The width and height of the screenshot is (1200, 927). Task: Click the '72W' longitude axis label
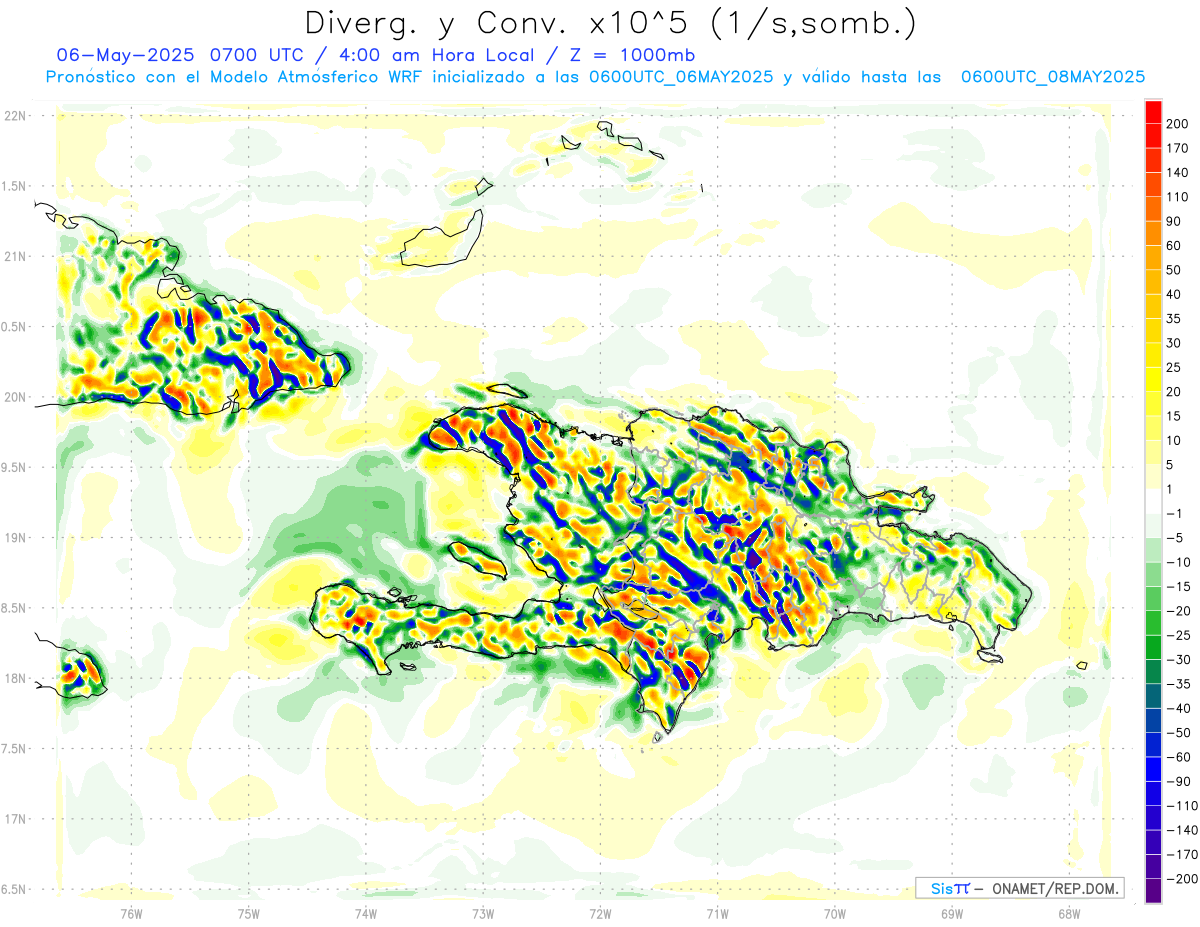click(x=600, y=913)
